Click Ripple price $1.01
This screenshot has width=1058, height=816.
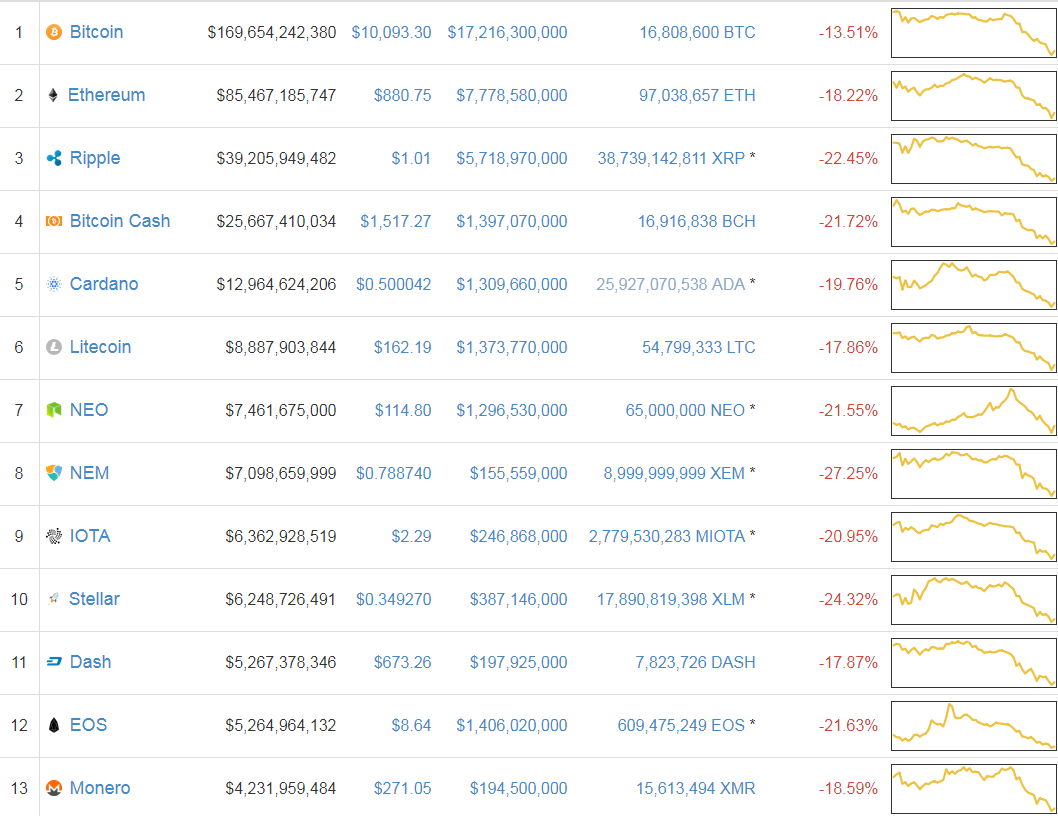[x=411, y=158]
